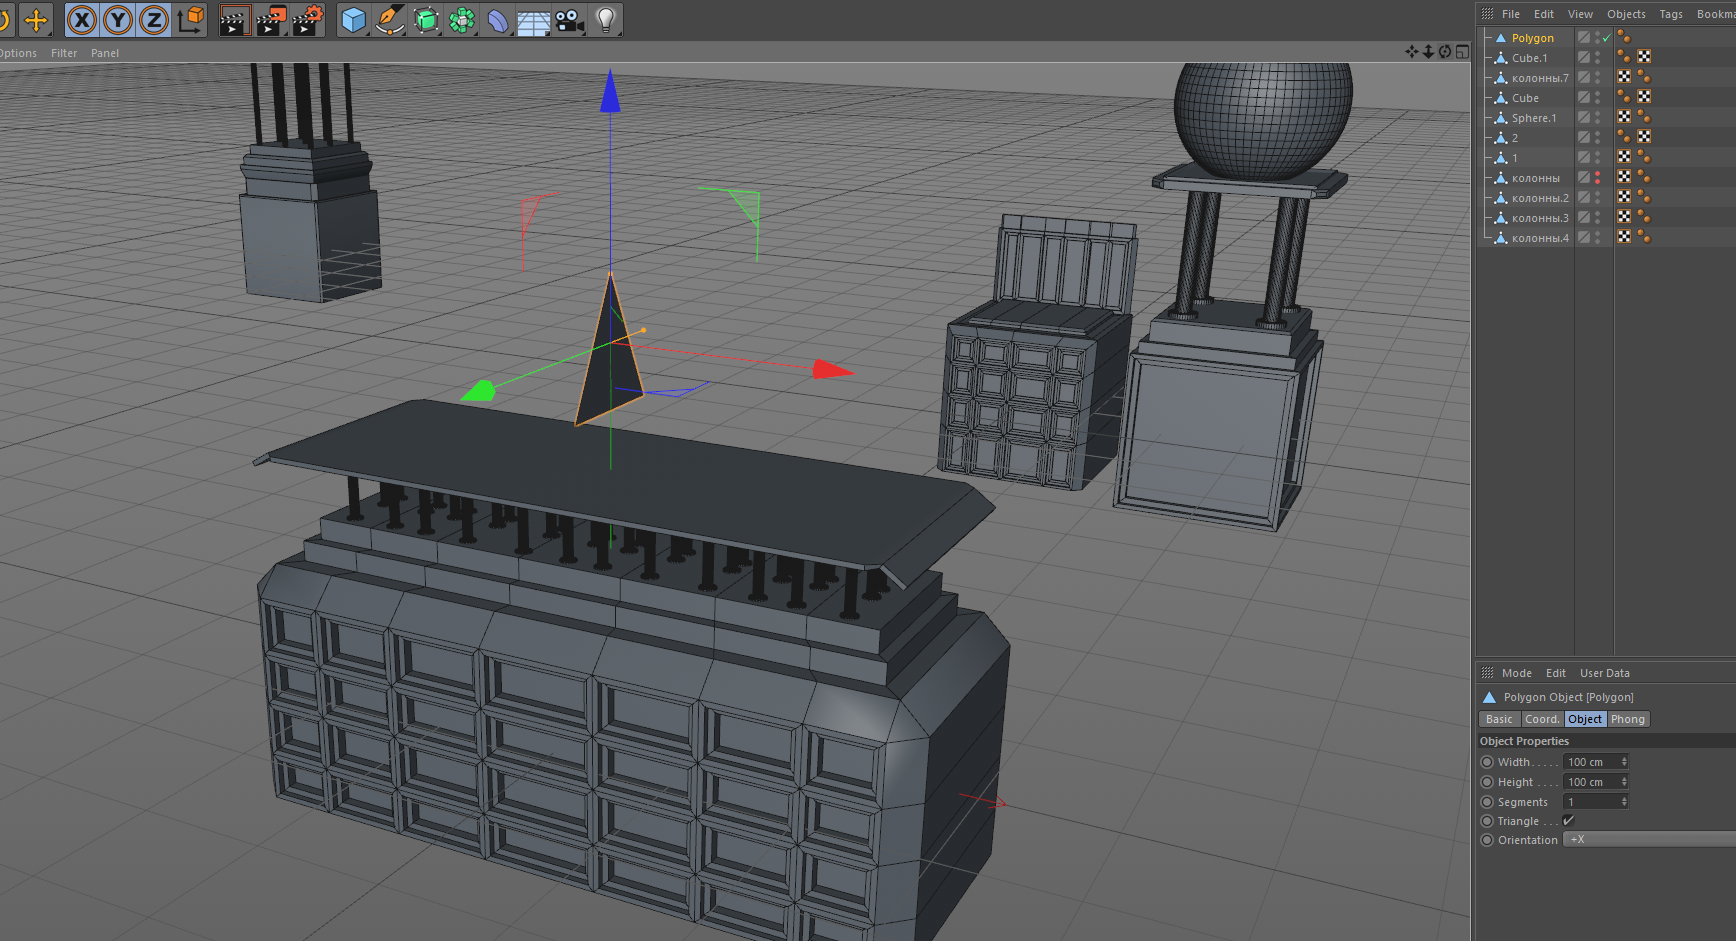Click the Width keyframe circle button
This screenshot has height=941, width=1736.
1487,762
